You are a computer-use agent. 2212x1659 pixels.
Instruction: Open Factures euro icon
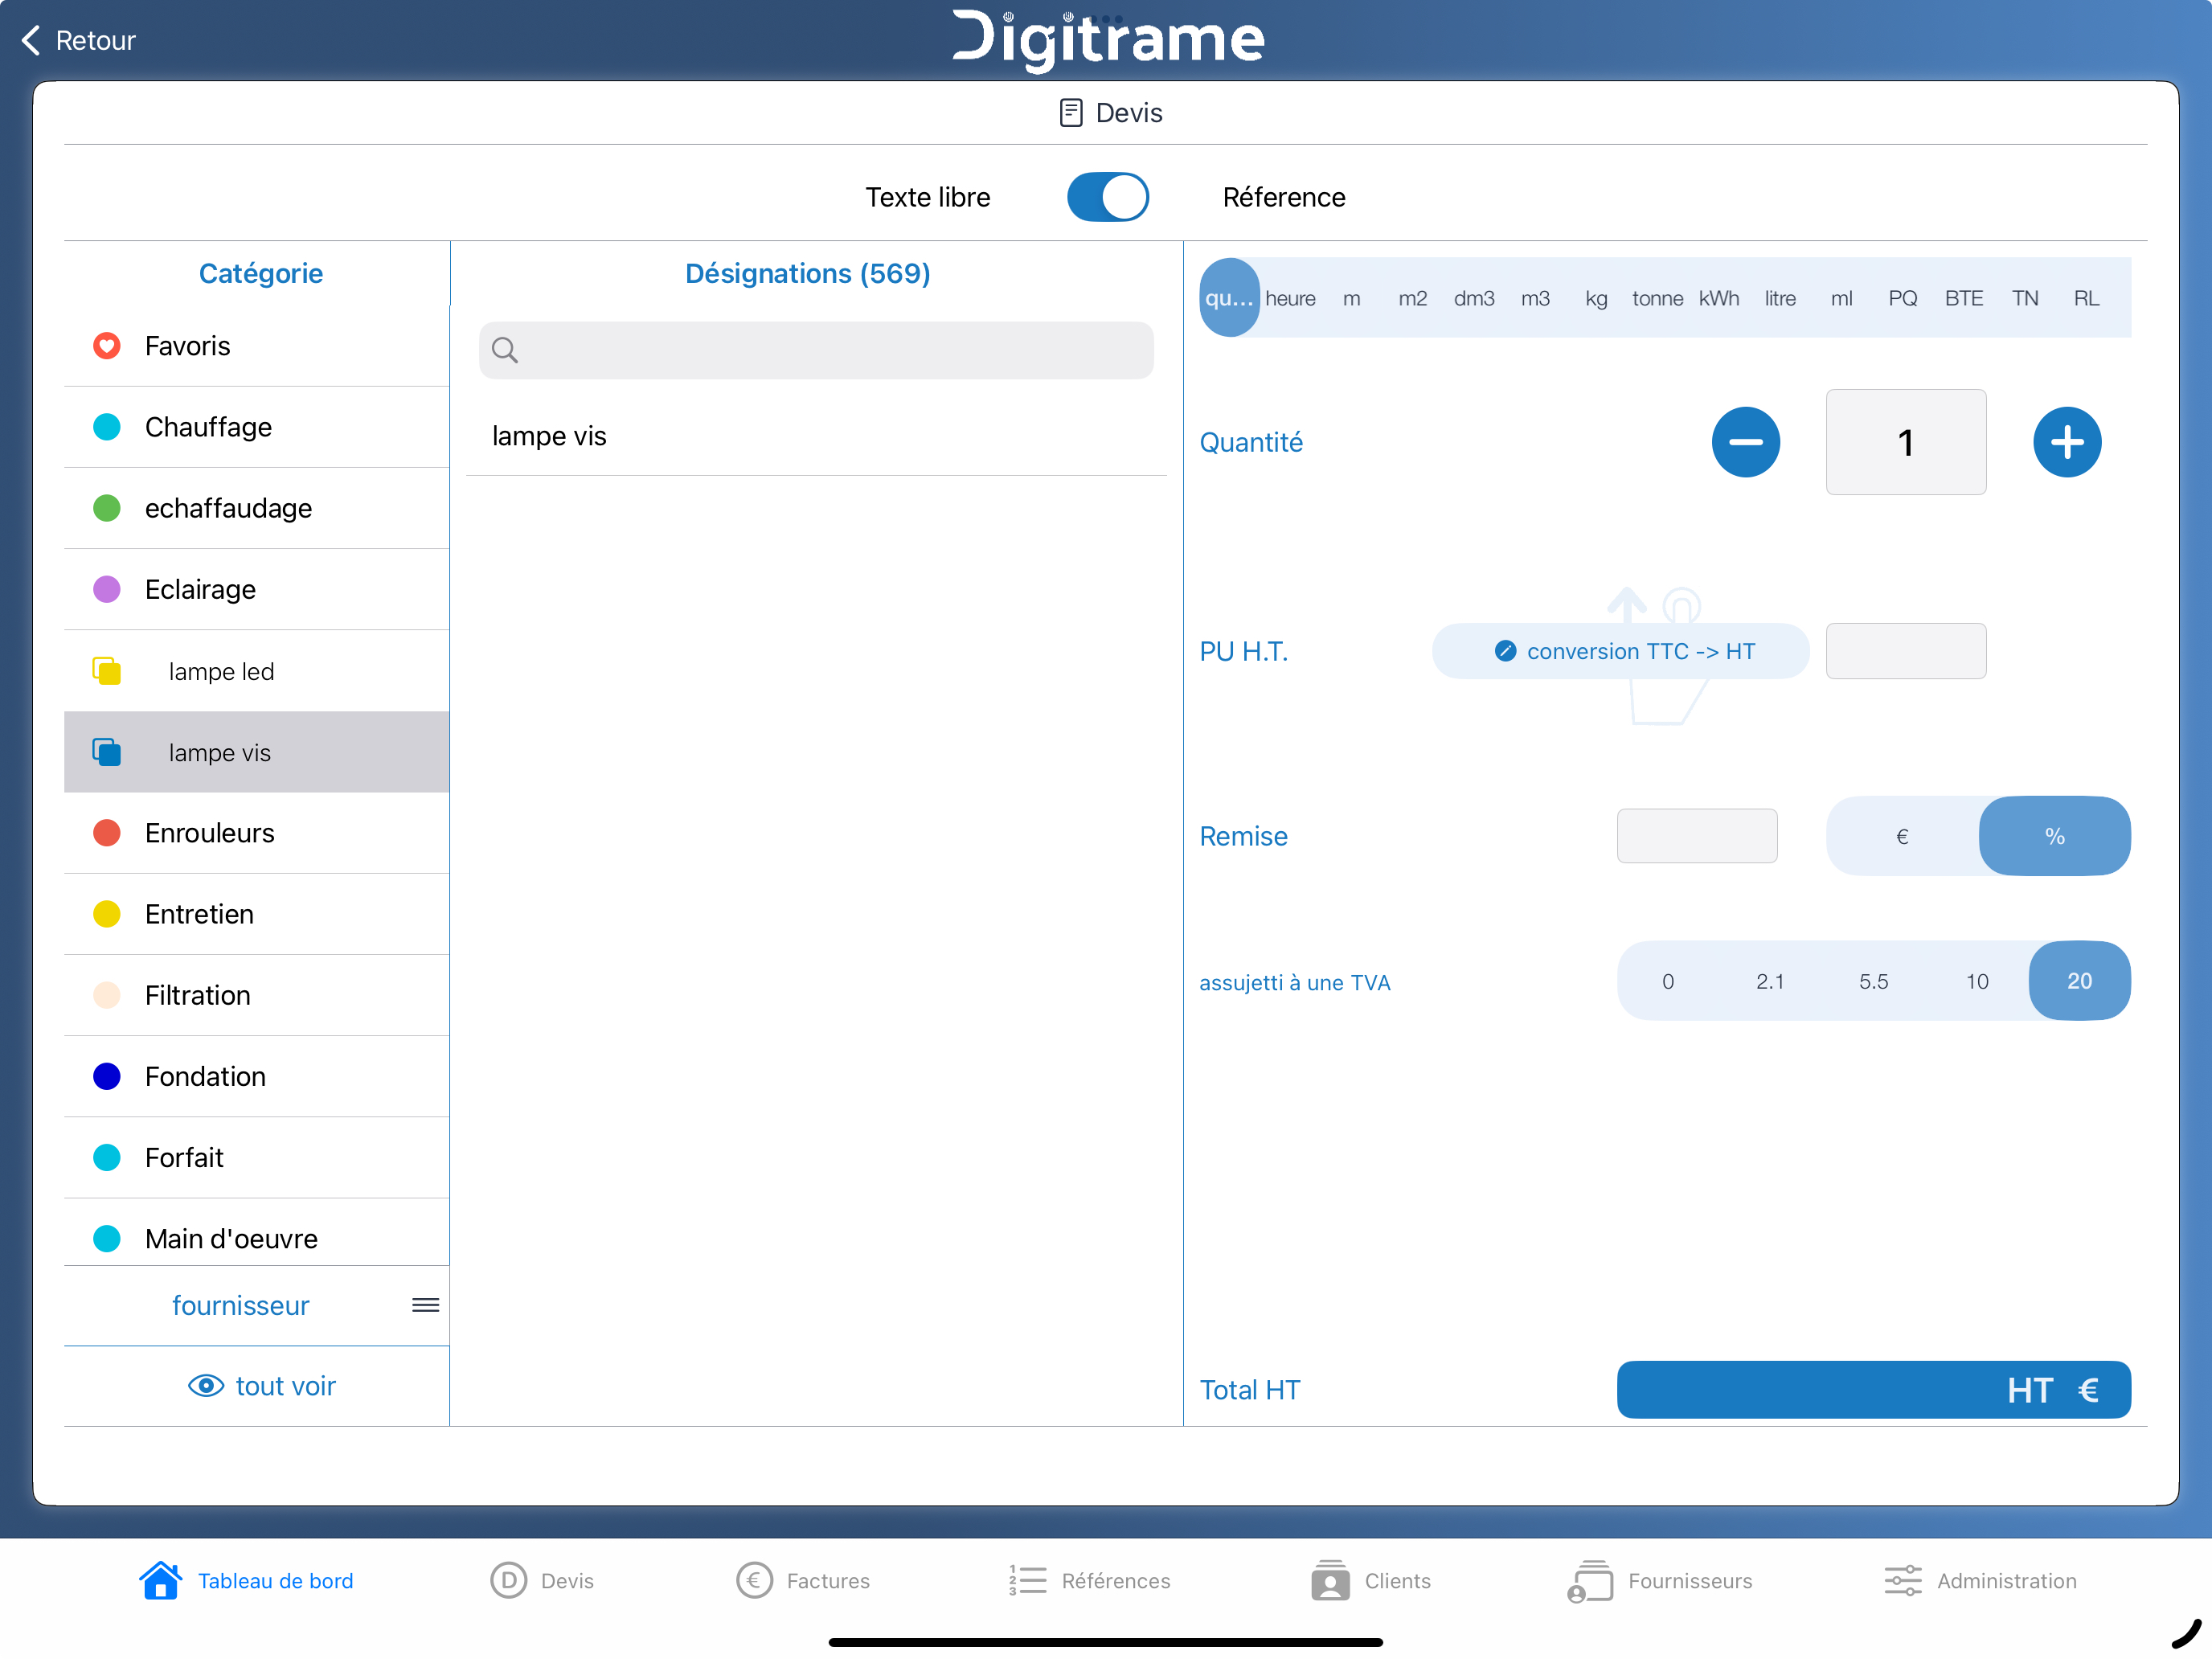click(x=754, y=1580)
